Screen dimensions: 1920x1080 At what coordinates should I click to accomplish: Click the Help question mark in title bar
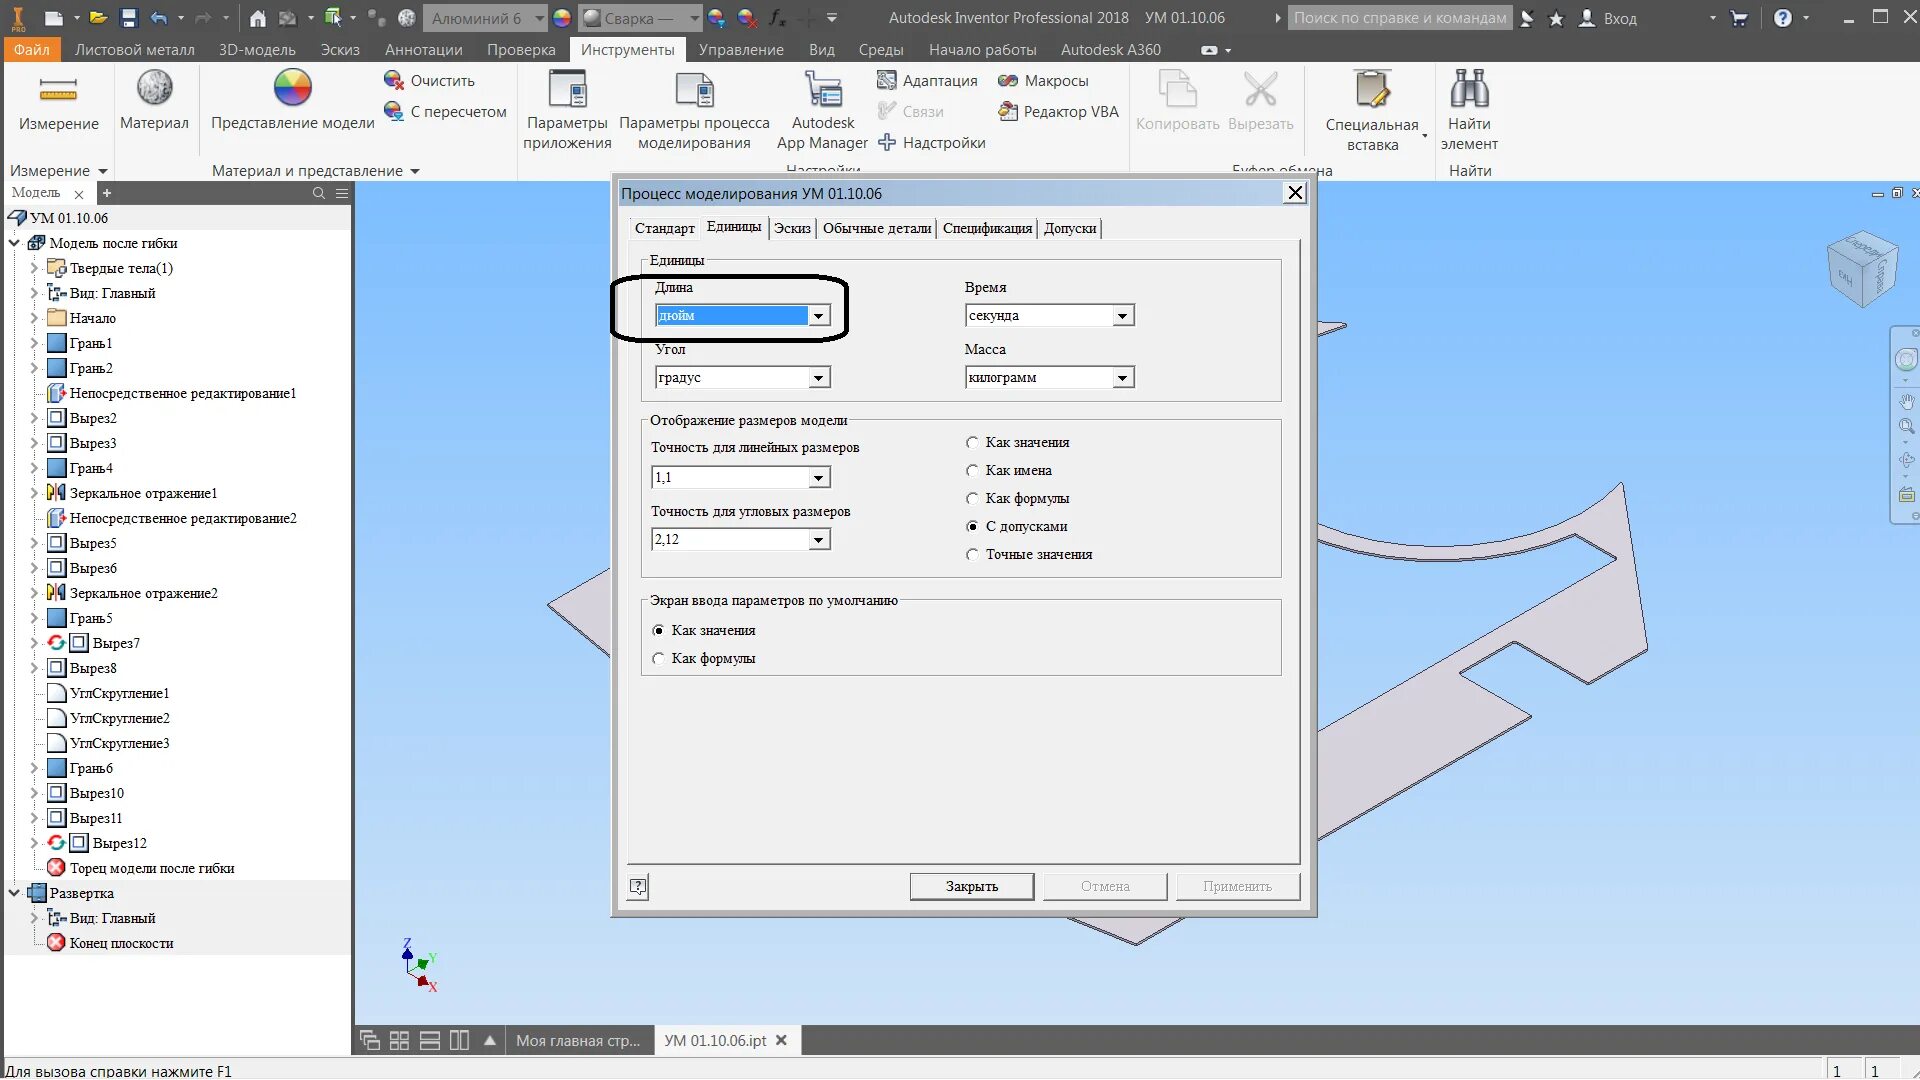1783,18
